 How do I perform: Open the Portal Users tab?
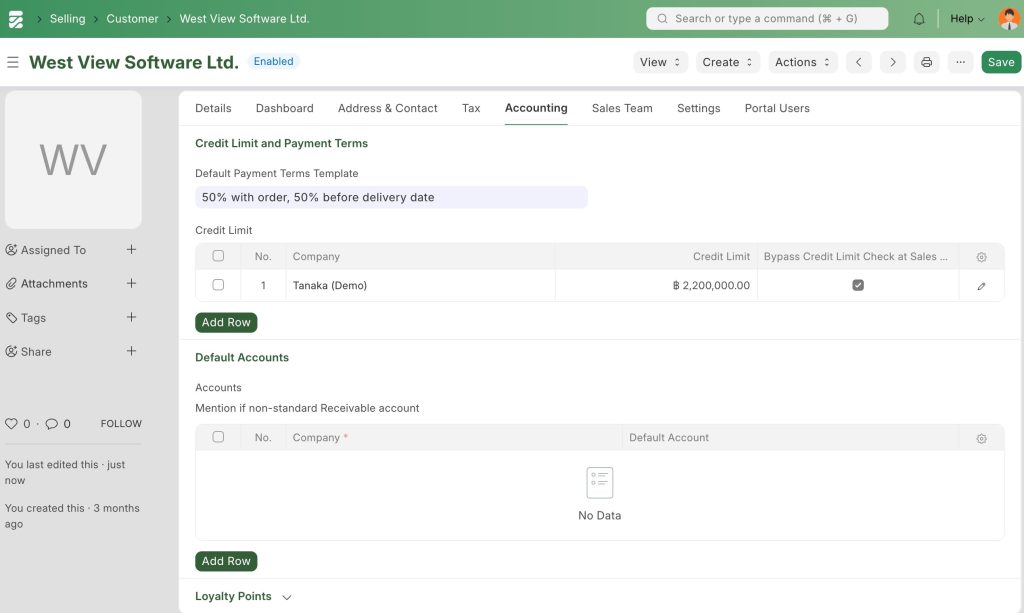777,108
